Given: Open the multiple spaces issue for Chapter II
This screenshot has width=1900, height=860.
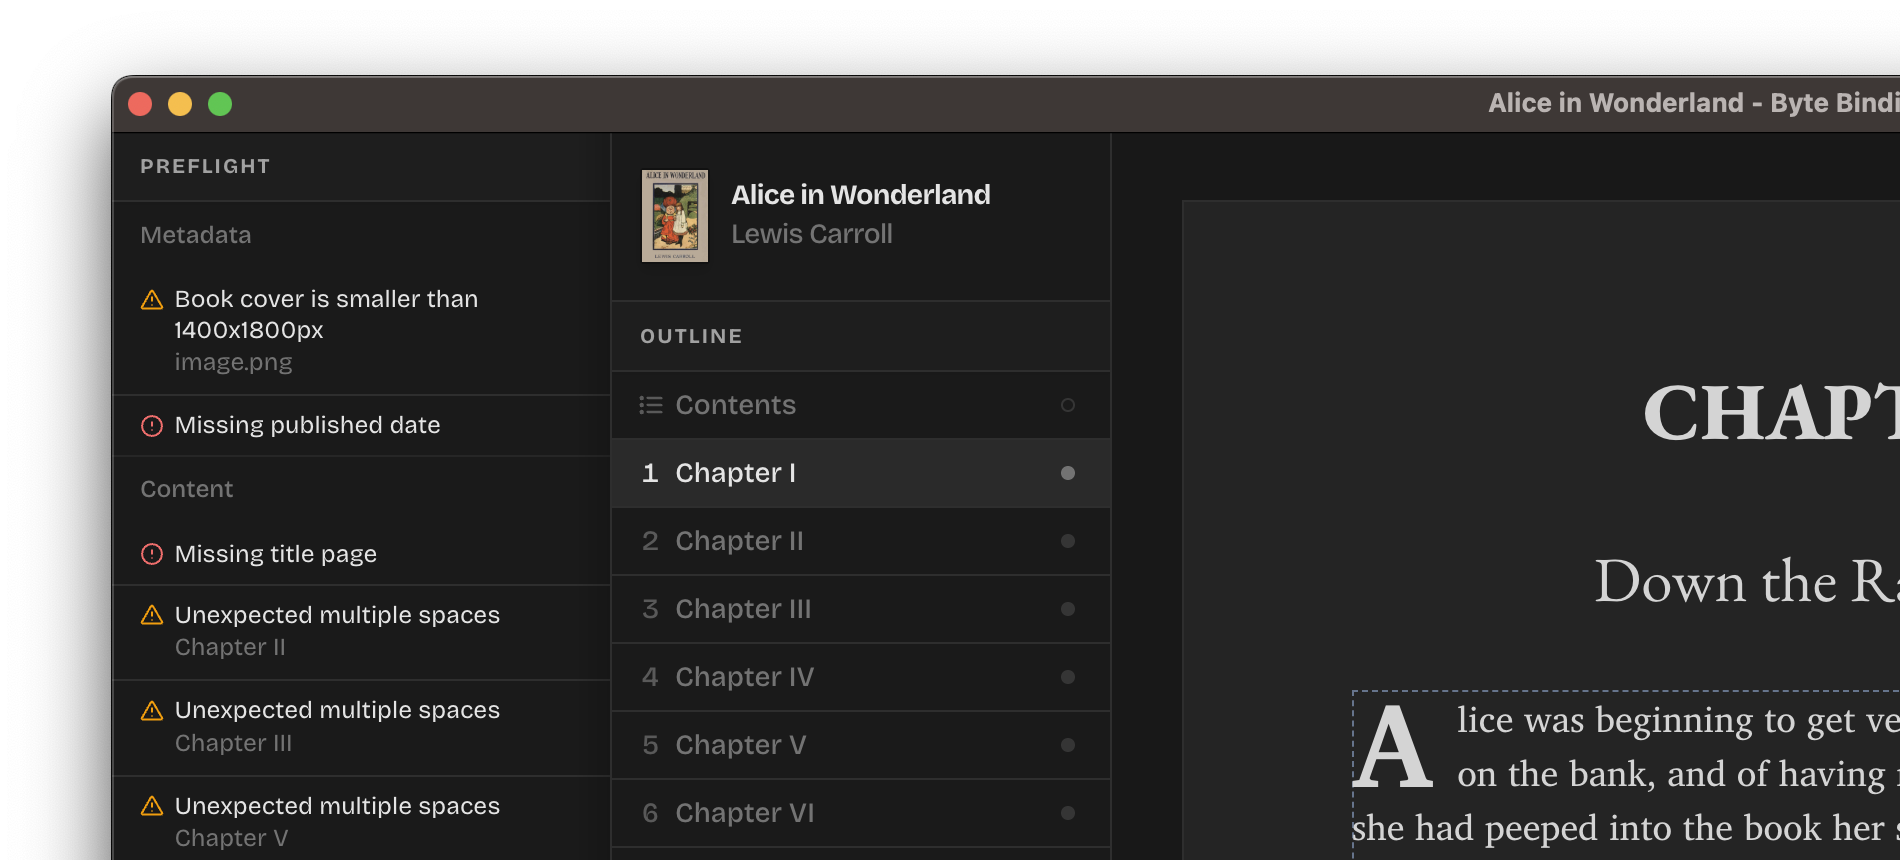Looking at the screenshot, I should click(x=362, y=632).
